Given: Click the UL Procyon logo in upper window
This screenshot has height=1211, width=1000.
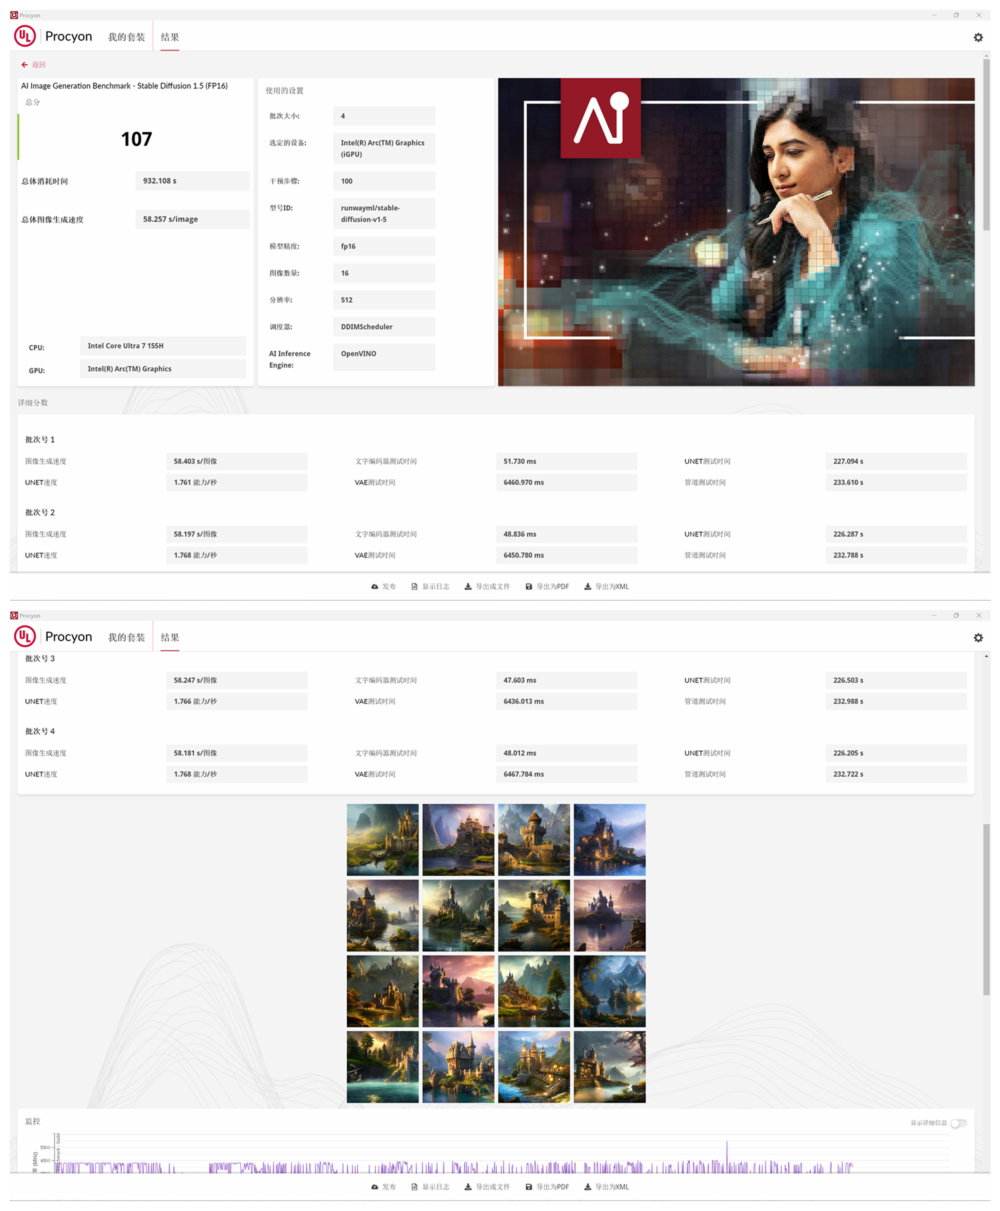Looking at the screenshot, I should [x=53, y=37].
